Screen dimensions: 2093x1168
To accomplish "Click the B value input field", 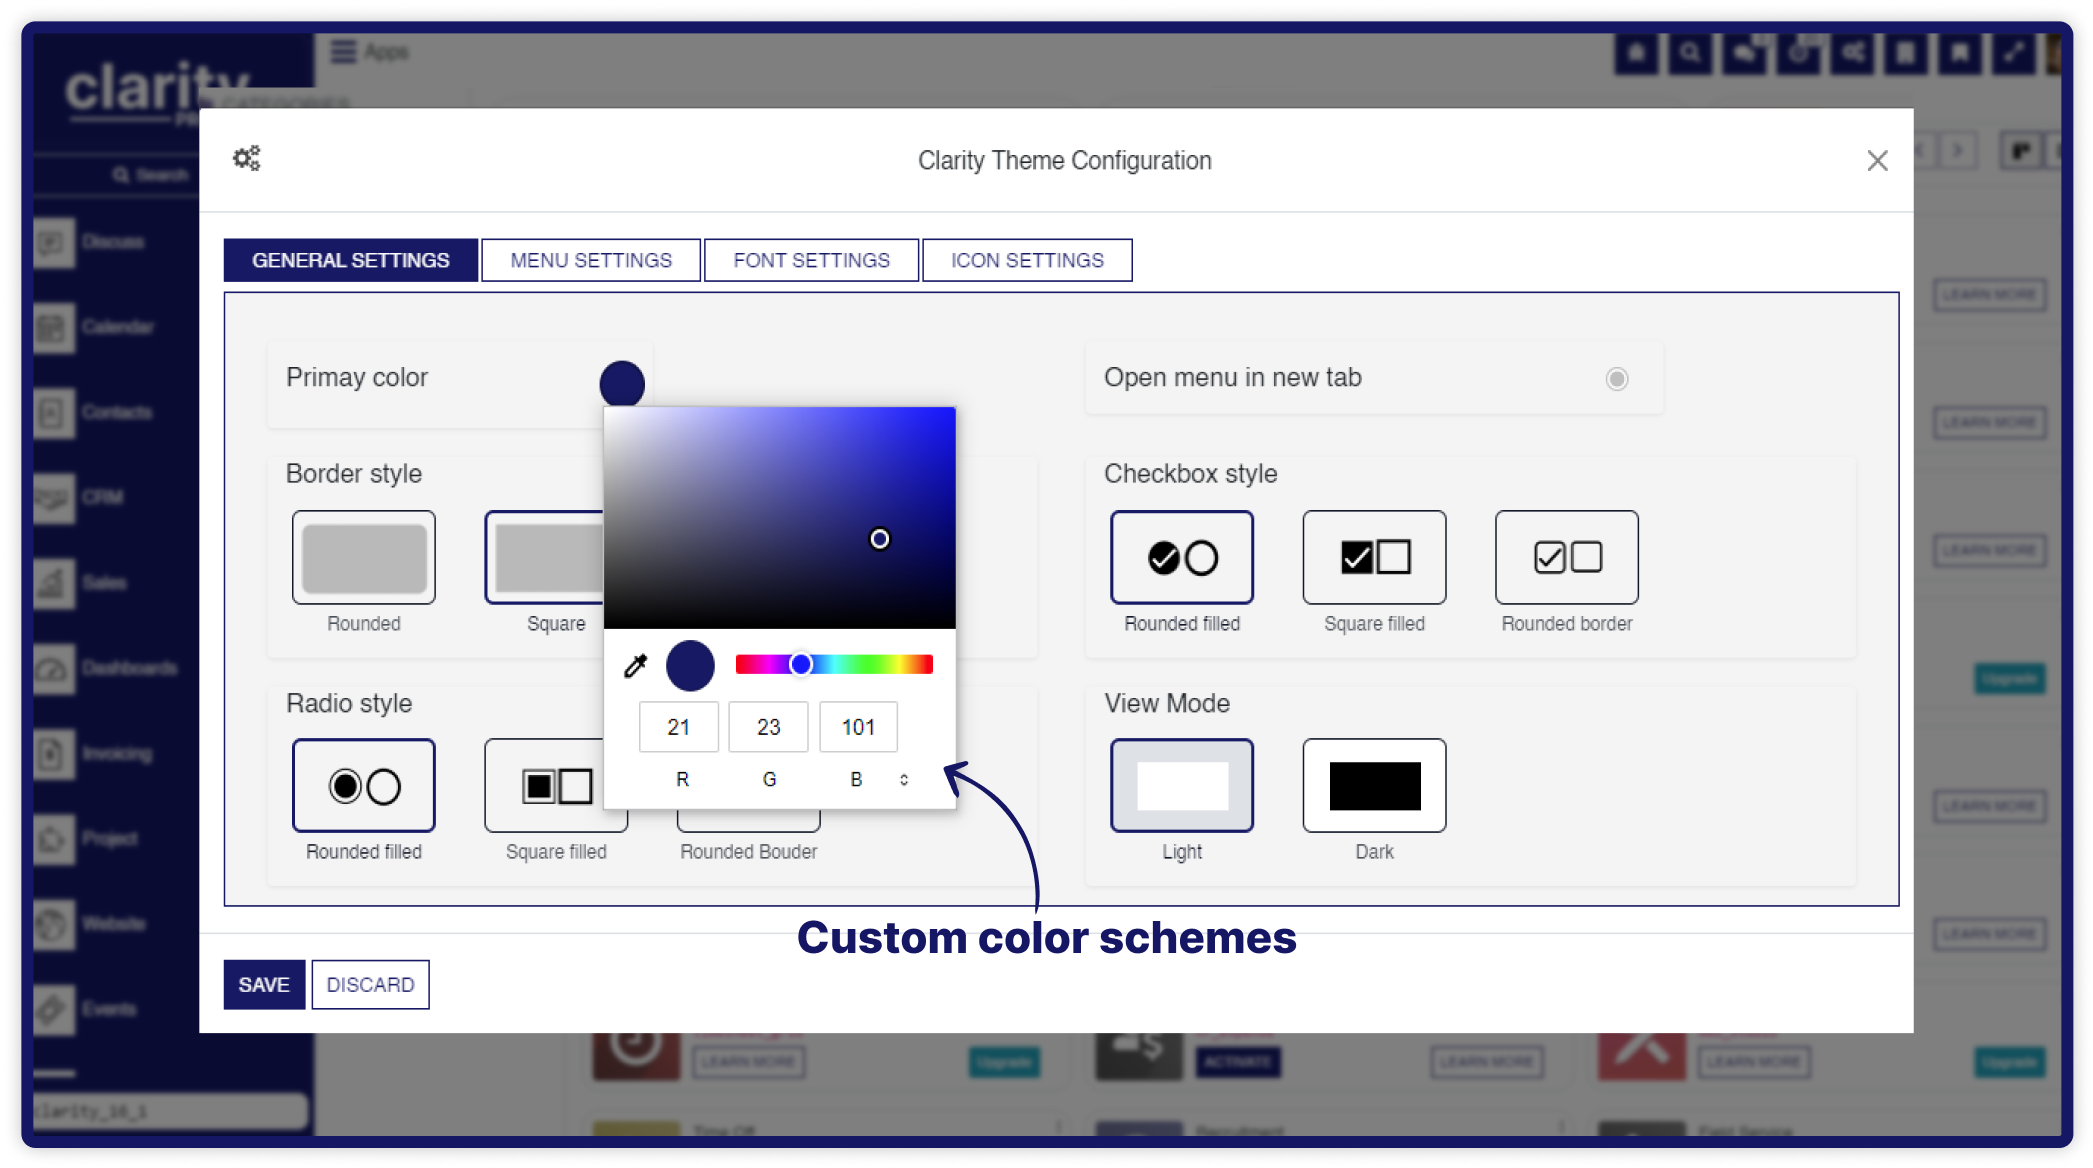I will point(858,727).
